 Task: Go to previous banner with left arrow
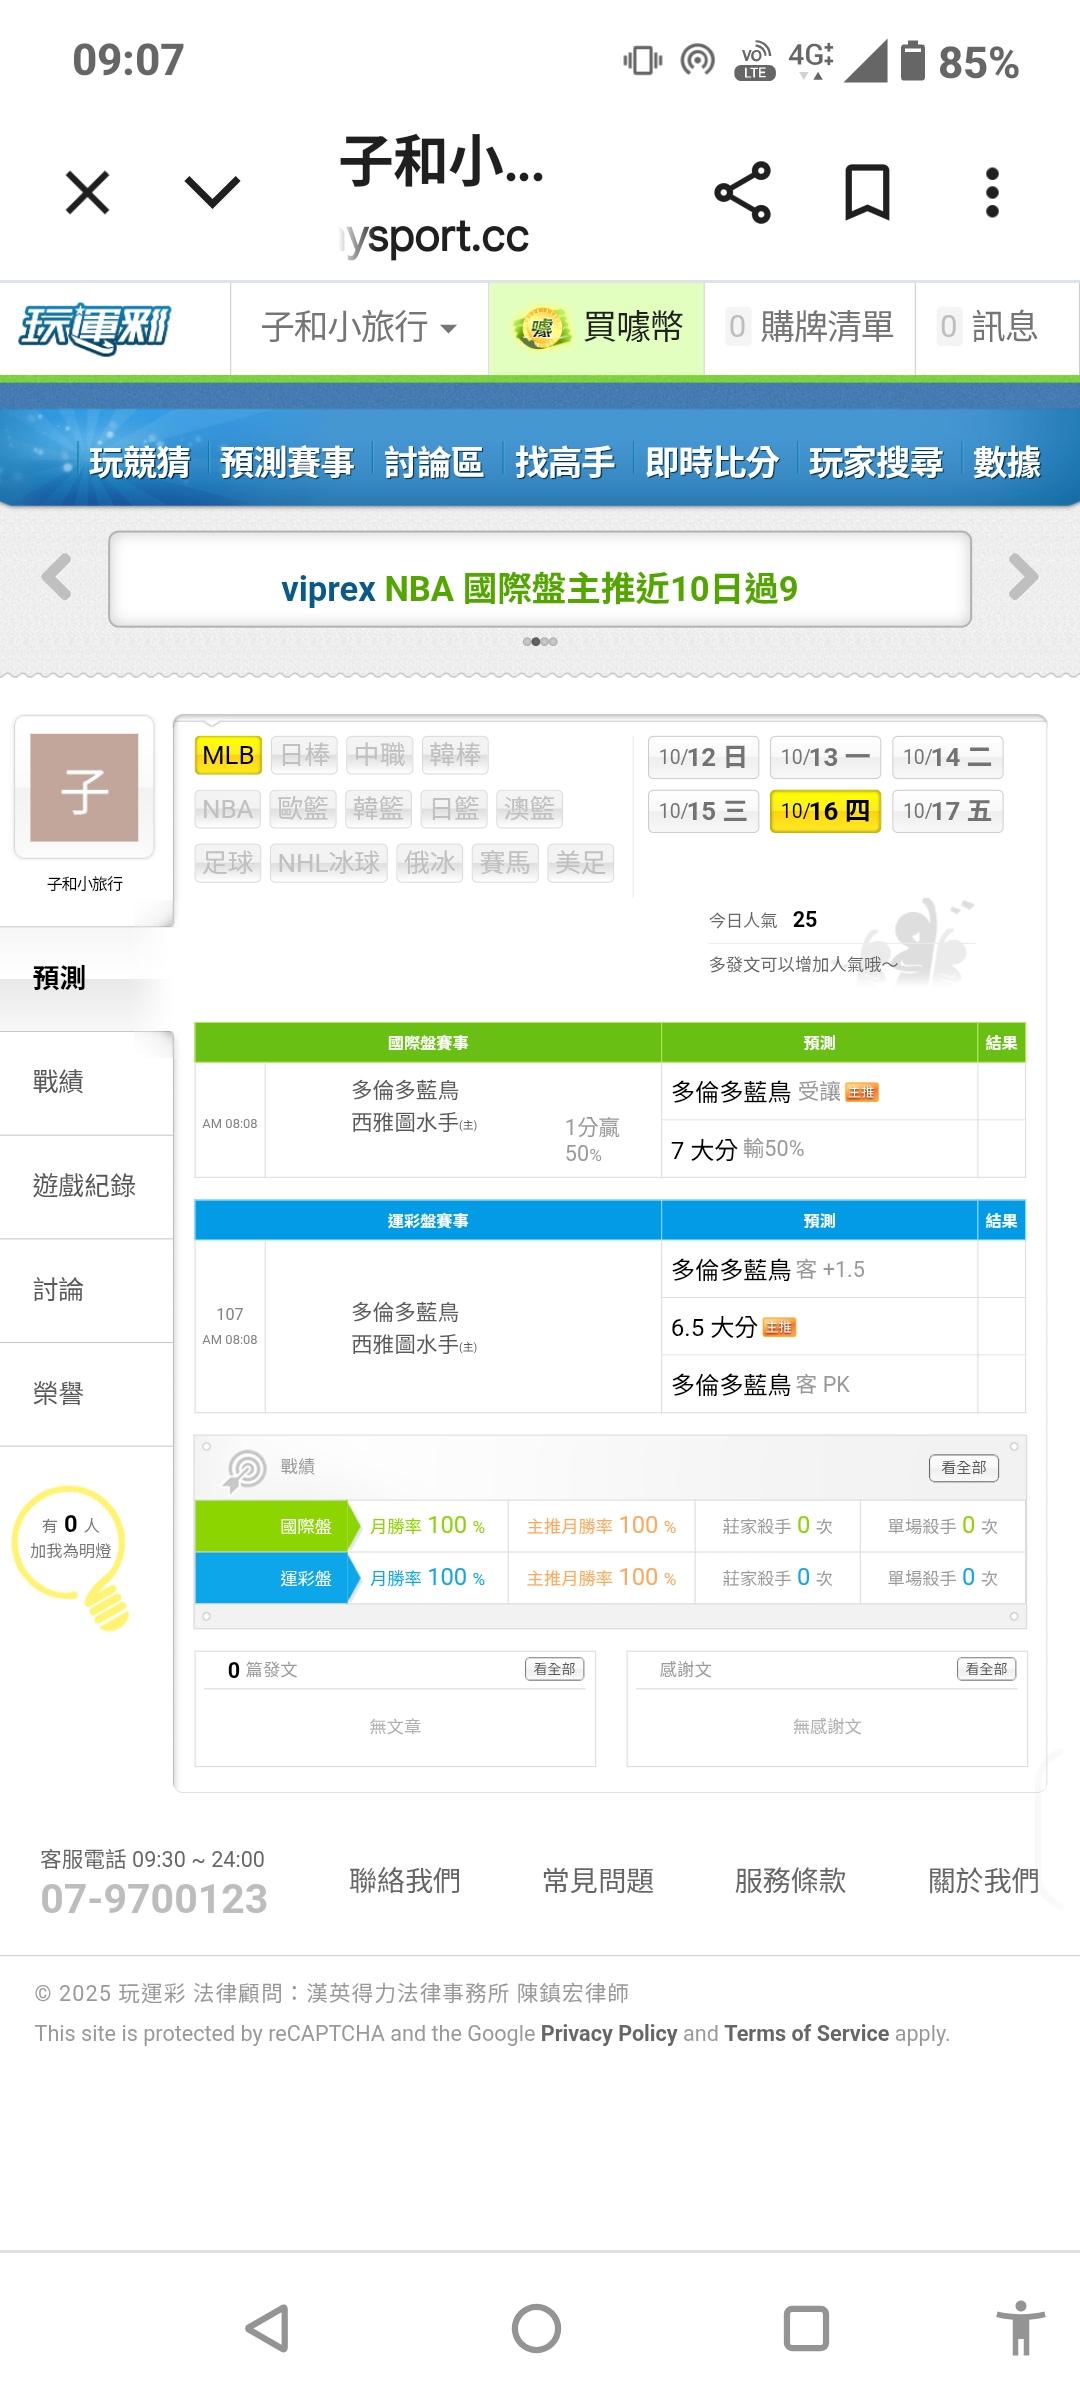(x=57, y=577)
